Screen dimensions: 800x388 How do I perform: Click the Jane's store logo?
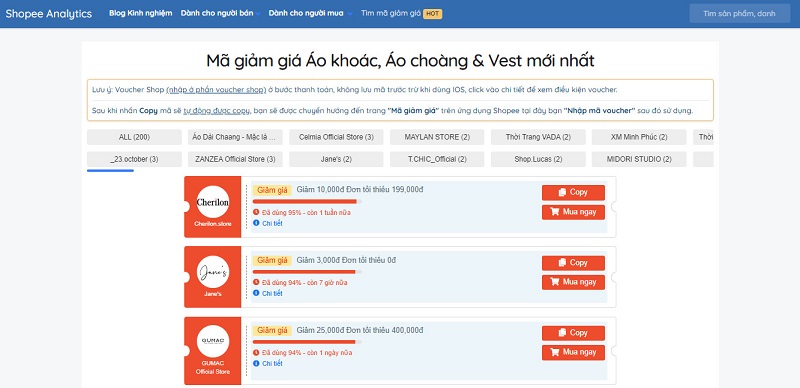213,272
